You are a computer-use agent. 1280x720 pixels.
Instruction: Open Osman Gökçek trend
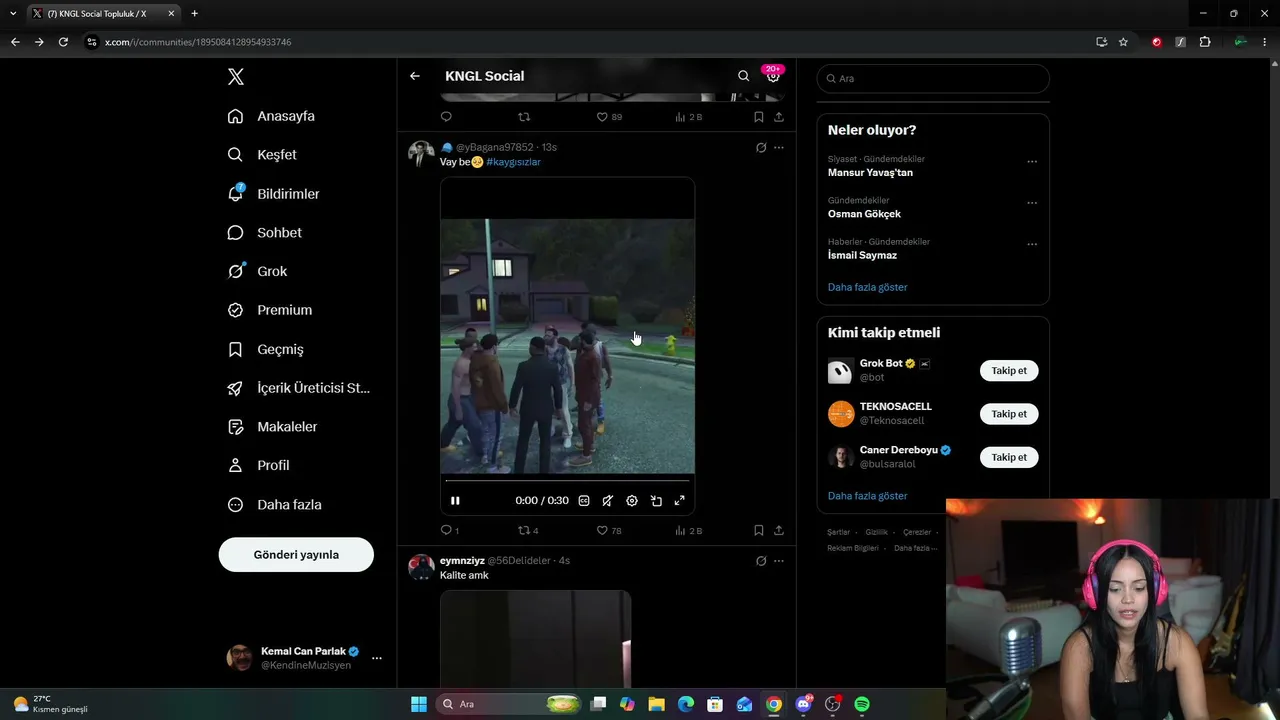click(864, 214)
